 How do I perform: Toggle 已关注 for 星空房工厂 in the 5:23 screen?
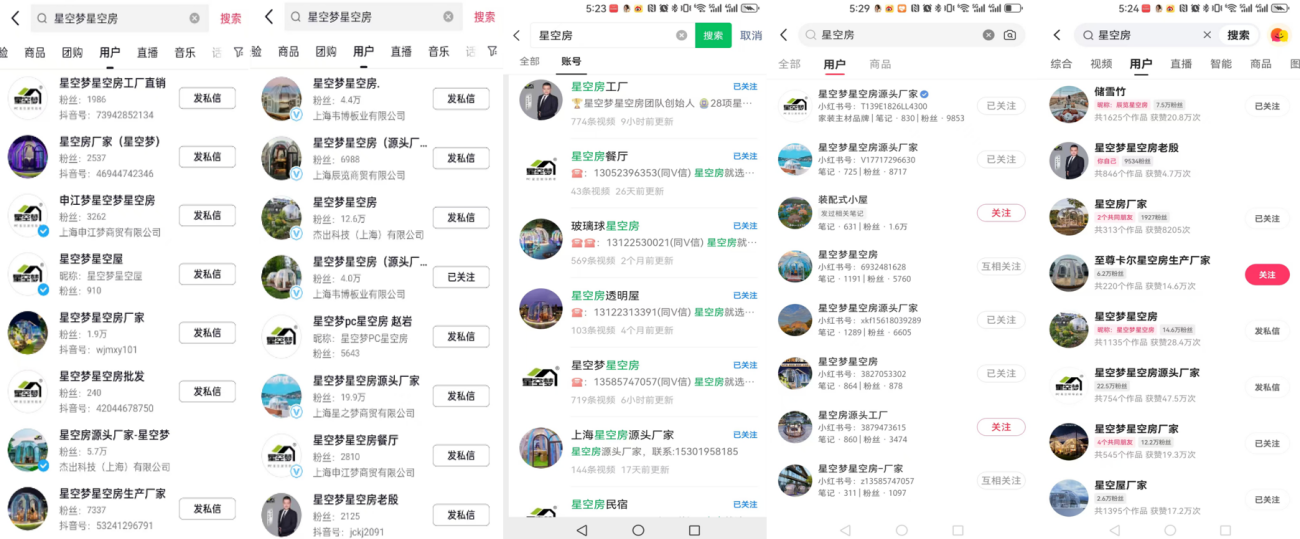pyautogui.click(x=745, y=87)
